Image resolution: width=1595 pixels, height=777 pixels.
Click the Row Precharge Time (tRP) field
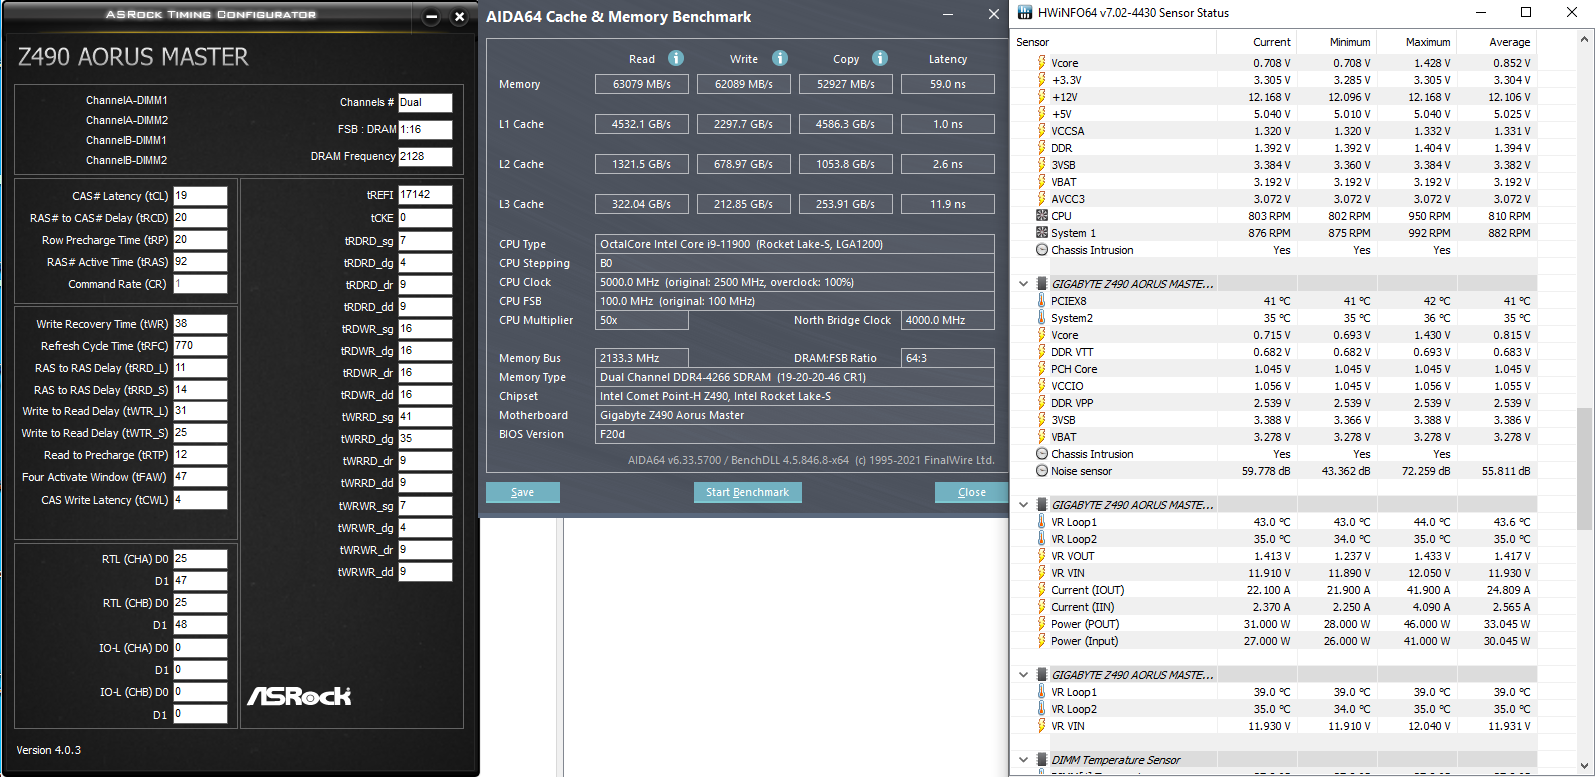point(200,240)
